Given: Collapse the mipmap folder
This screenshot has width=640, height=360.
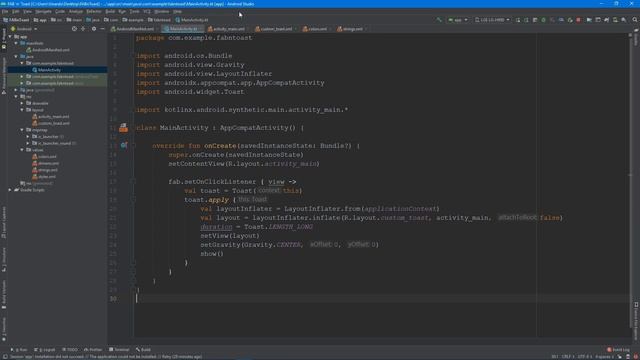Looking at the screenshot, I should click(x=22, y=130).
